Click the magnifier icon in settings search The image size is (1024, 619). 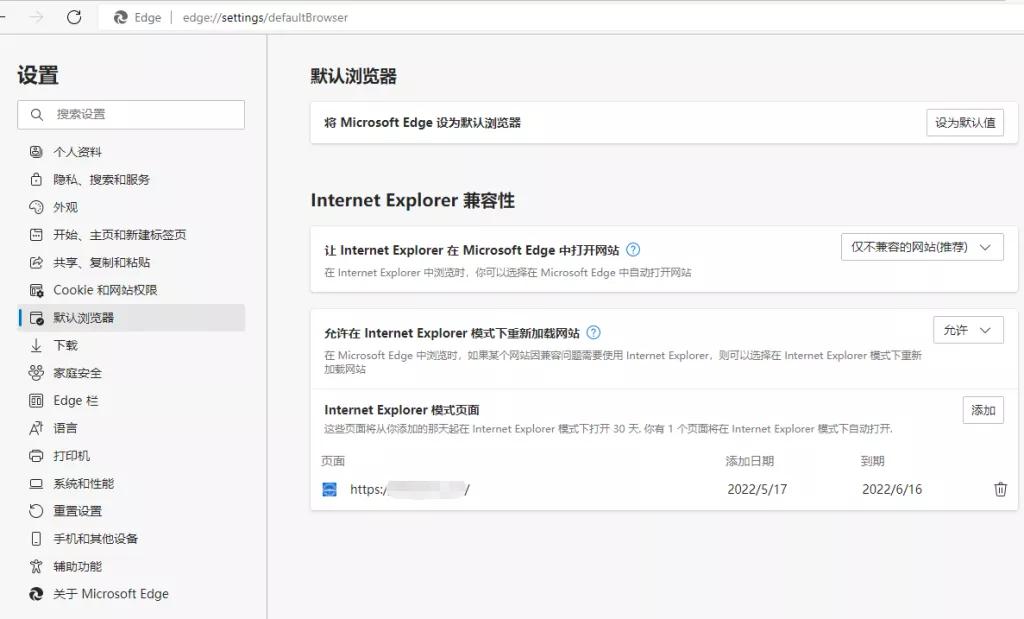pyautogui.click(x=37, y=114)
